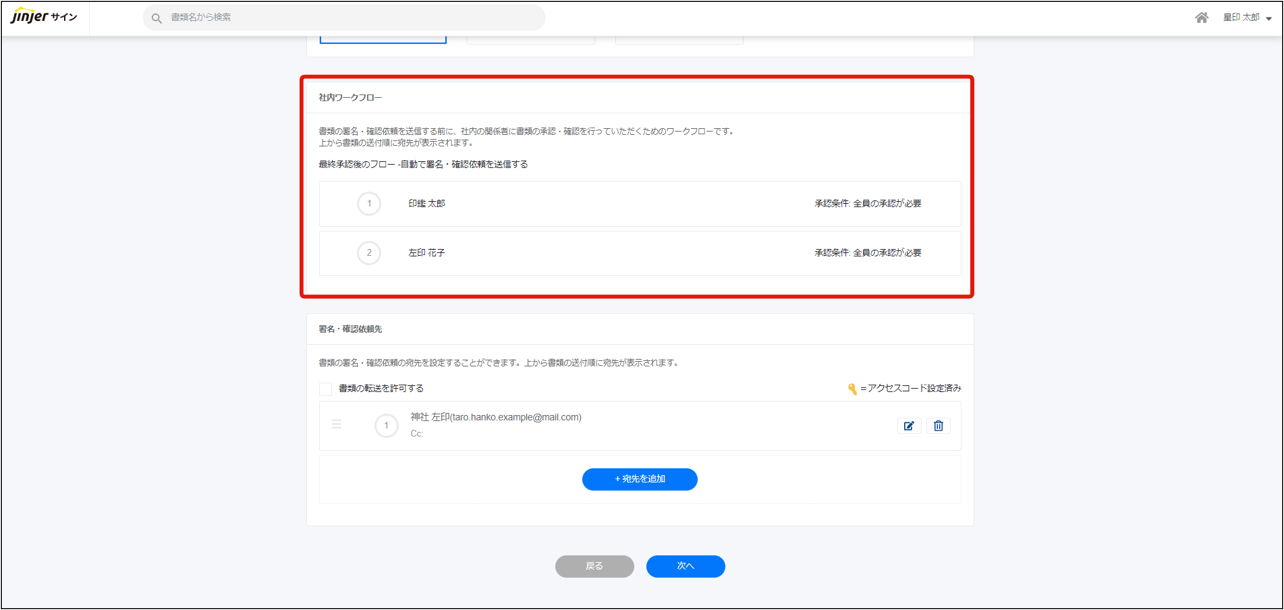The height and width of the screenshot is (610, 1284).
Task: Click the jinjer サイン logo
Action: [x=44, y=18]
